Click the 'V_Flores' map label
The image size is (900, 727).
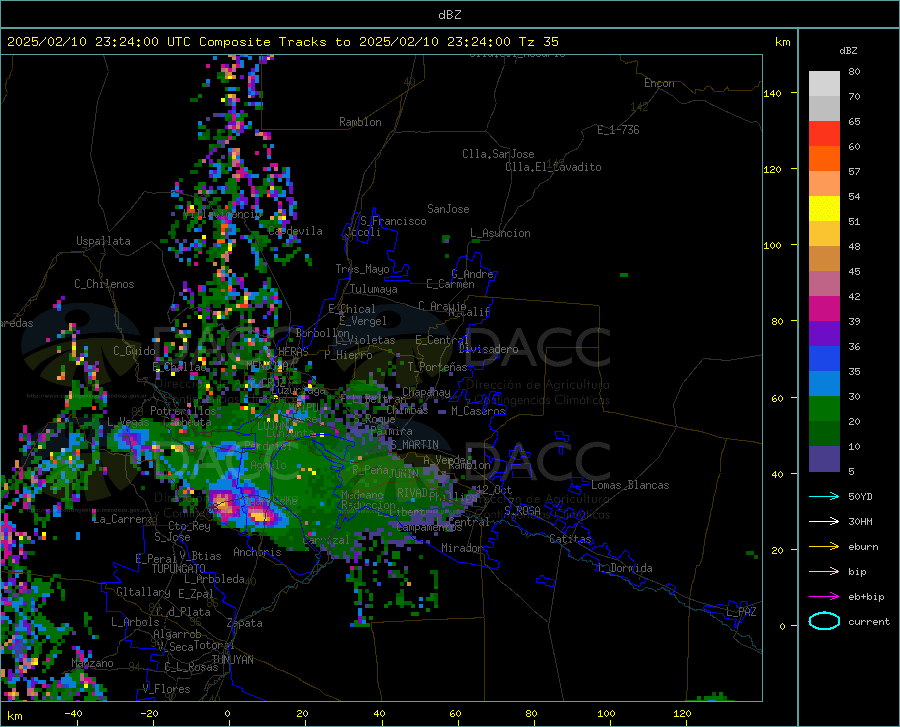point(166,689)
